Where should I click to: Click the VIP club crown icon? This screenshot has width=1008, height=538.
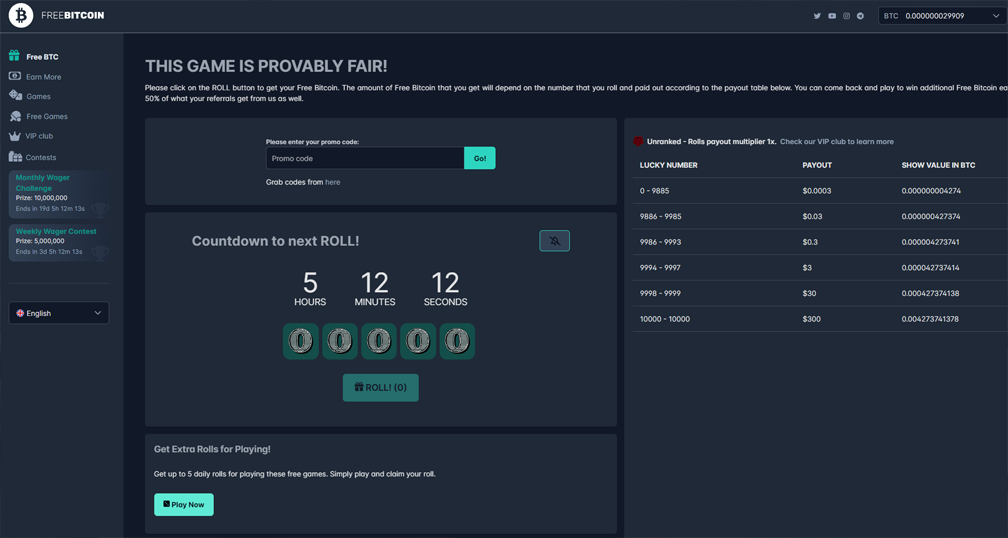click(15, 136)
